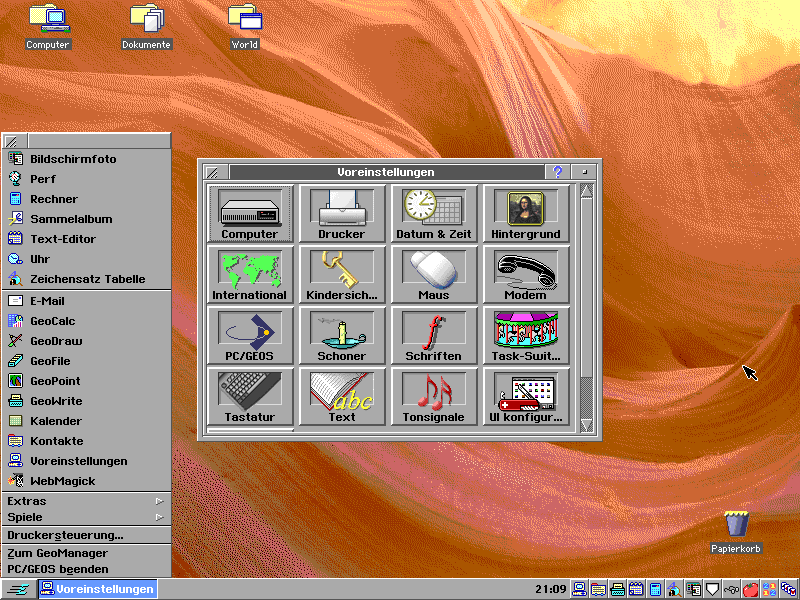Open the Schoner screensaver module

[342, 335]
